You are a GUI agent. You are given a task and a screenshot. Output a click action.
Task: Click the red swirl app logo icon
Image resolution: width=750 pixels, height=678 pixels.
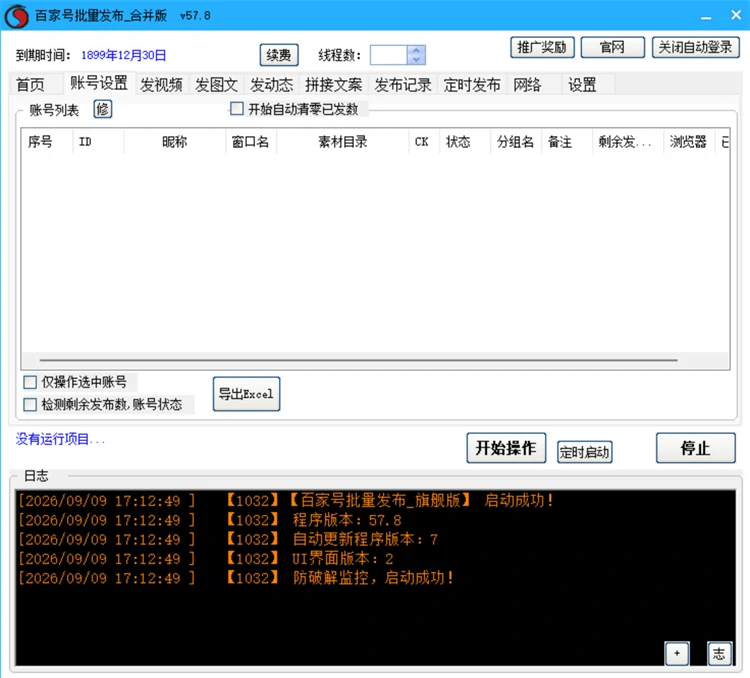16,16
